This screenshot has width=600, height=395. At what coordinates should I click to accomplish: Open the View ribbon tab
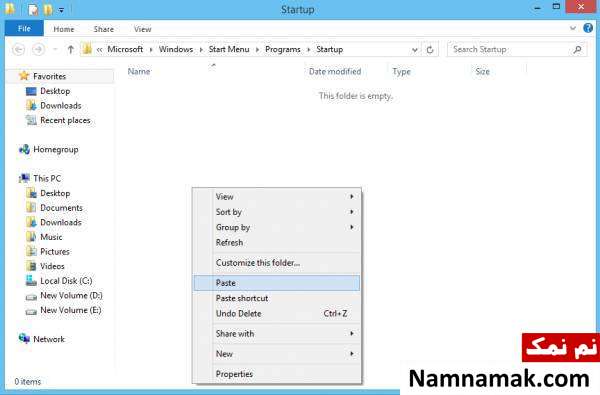click(x=142, y=29)
